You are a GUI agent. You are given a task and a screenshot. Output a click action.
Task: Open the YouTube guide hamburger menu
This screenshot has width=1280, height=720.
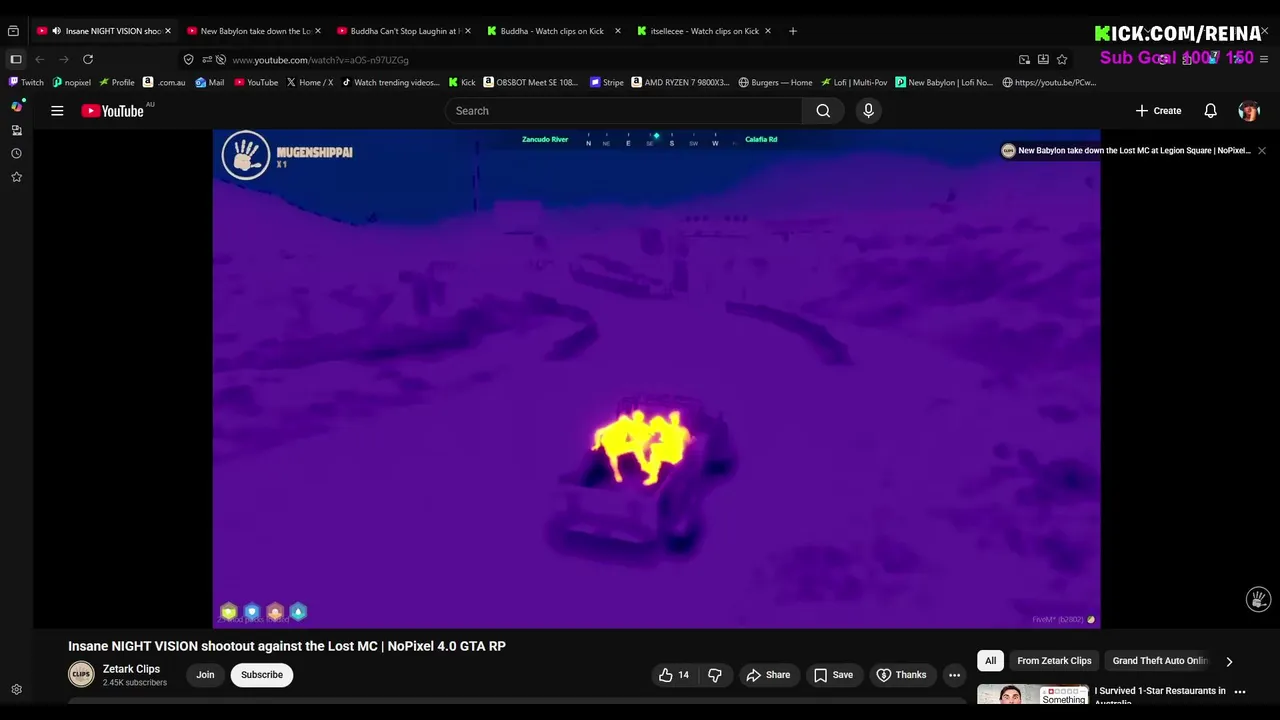57,111
